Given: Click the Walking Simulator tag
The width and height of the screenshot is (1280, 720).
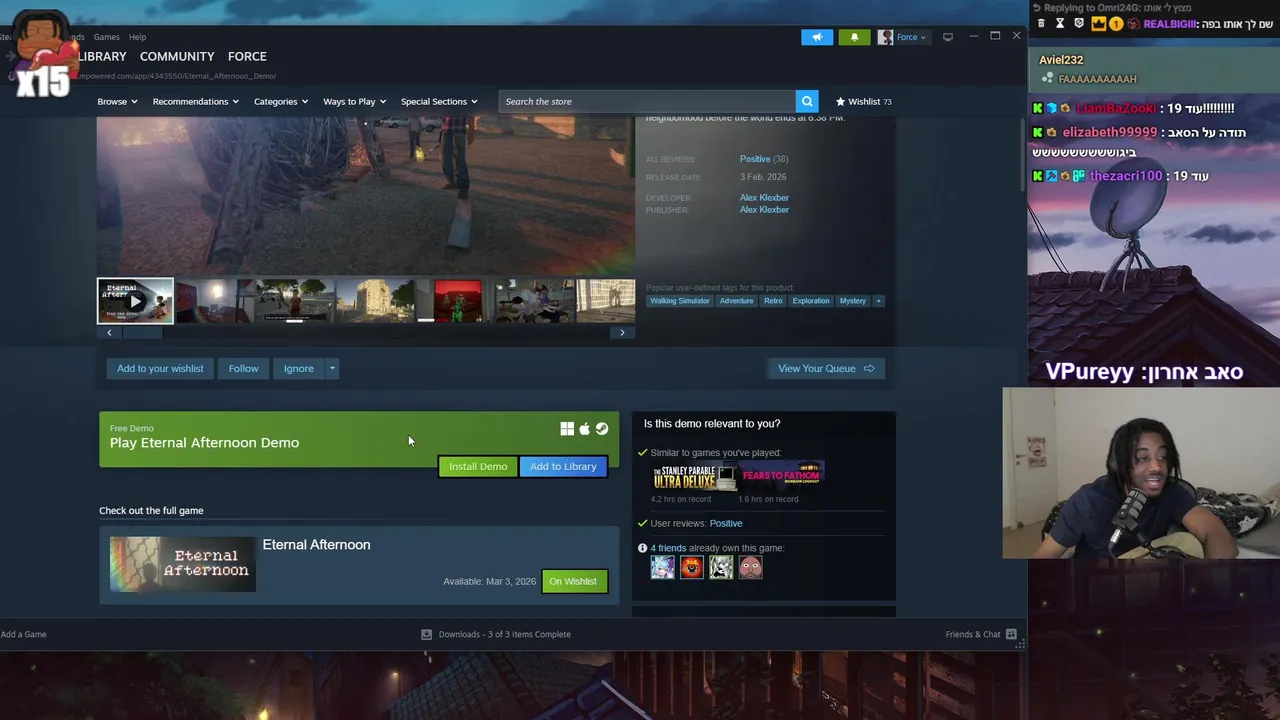Looking at the screenshot, I should (x=680, y=301).
